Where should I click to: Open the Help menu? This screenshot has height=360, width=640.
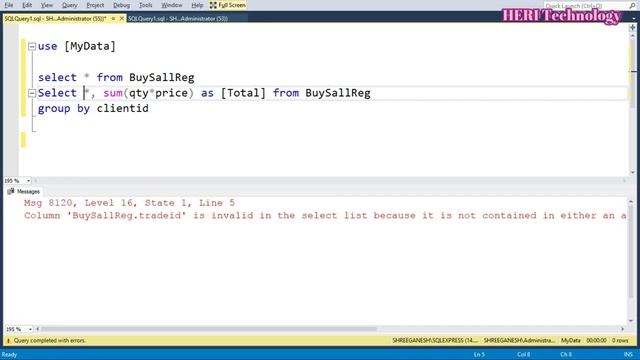pyautogui.click(x=197, y=5)
